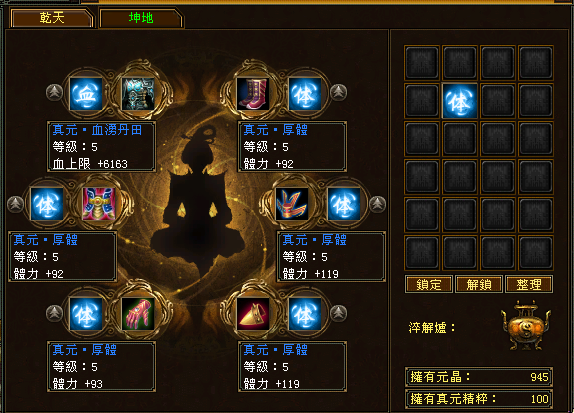Switch to the 乾天 tab
Viewport: 574px width, 413px height.
point(52,18)
